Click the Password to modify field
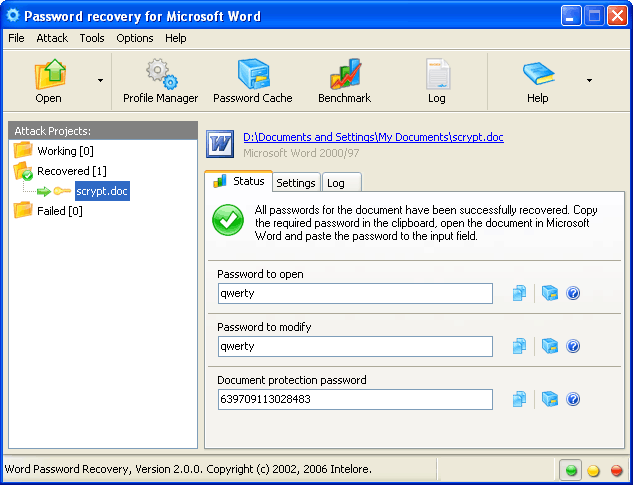Screen dimensions: 633x485 (355, 346)
